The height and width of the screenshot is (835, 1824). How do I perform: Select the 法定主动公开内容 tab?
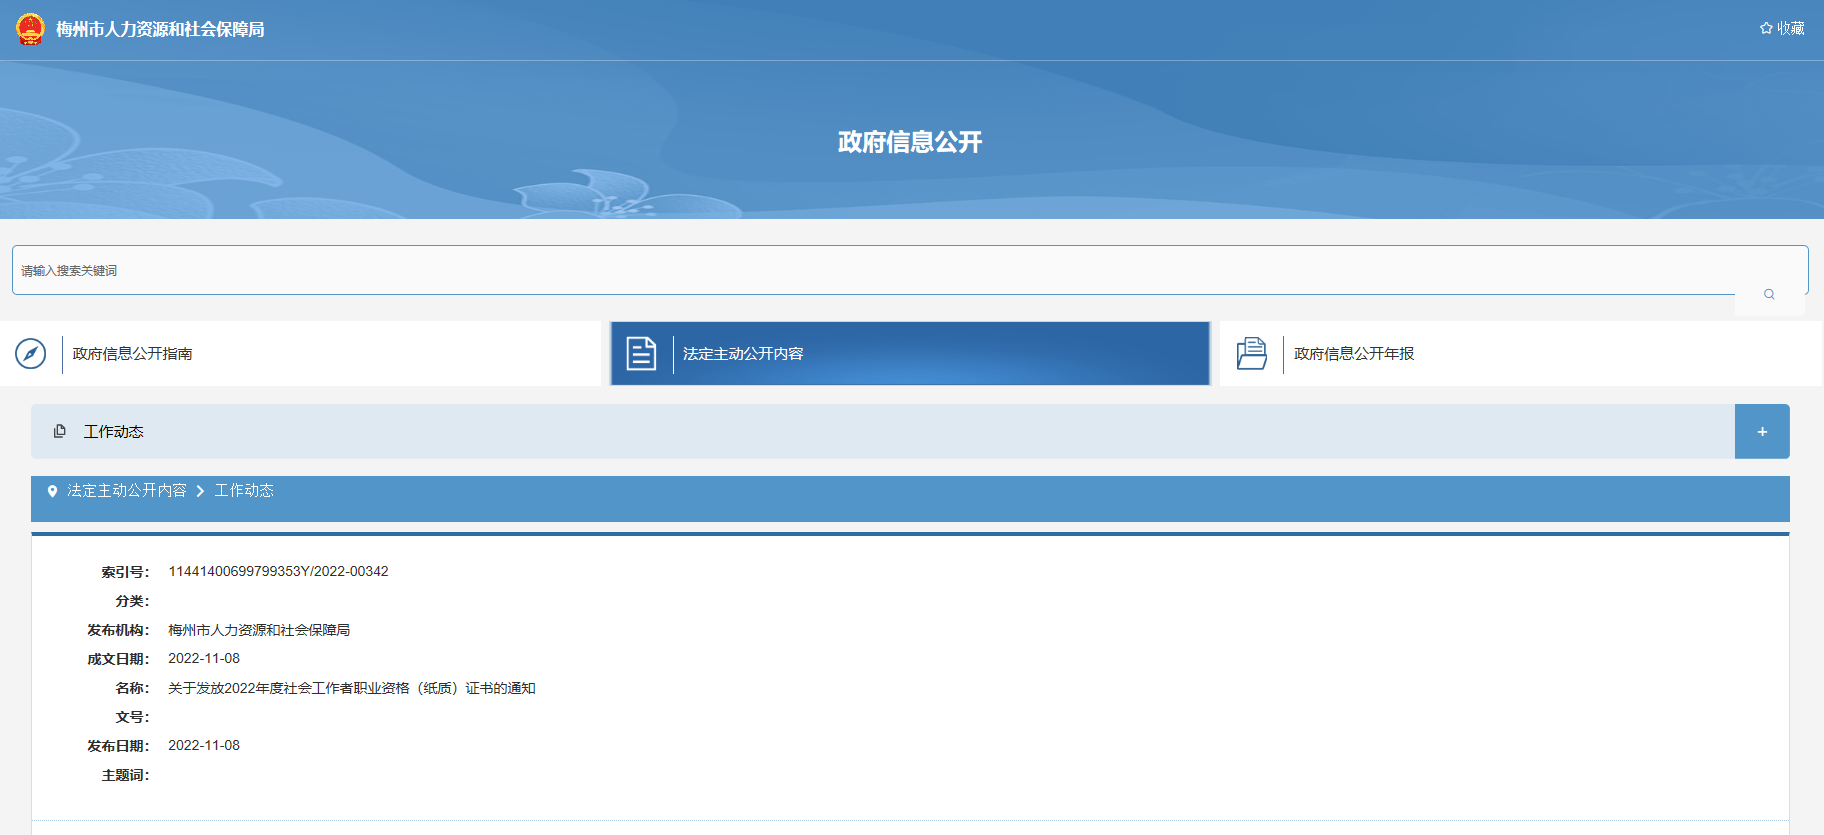click(x=910, y=353)
